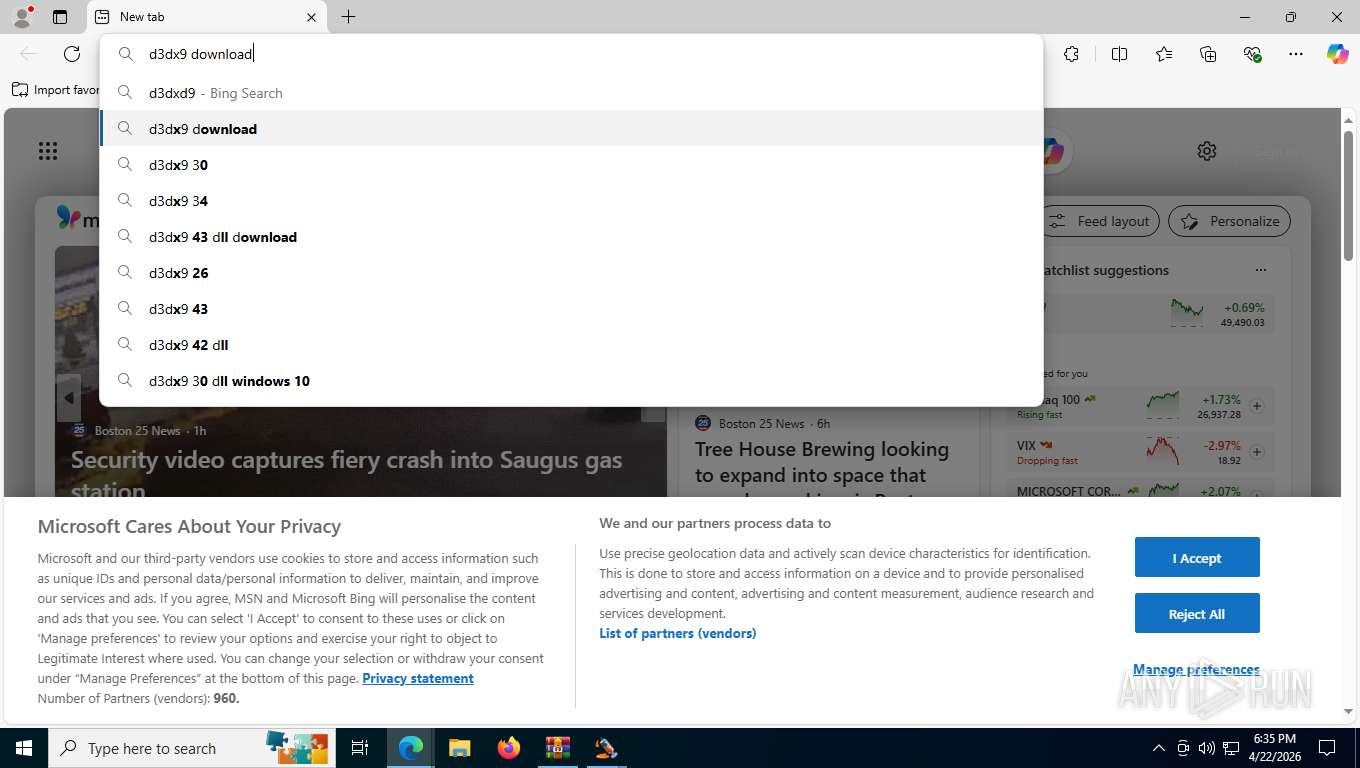Open the profile avatar icon

[x=21, y=16]
